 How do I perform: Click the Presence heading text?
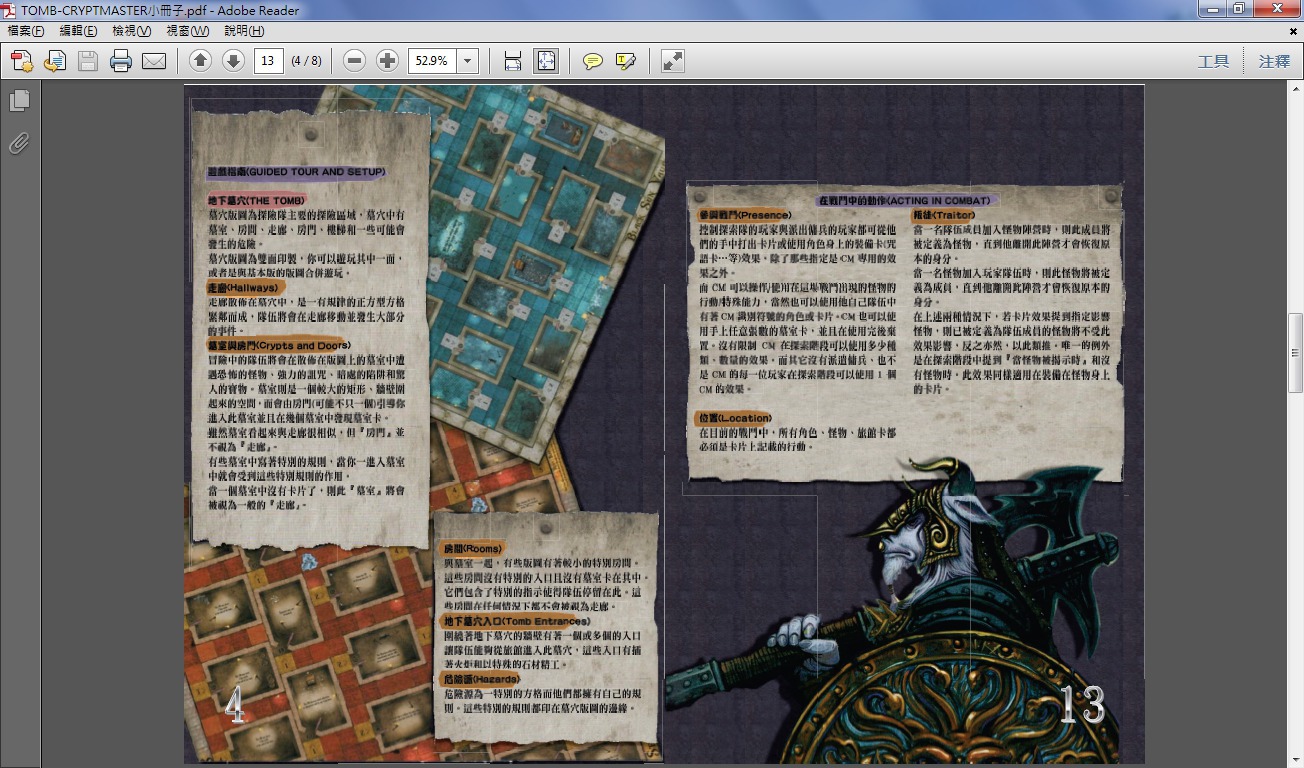point(745,215)
